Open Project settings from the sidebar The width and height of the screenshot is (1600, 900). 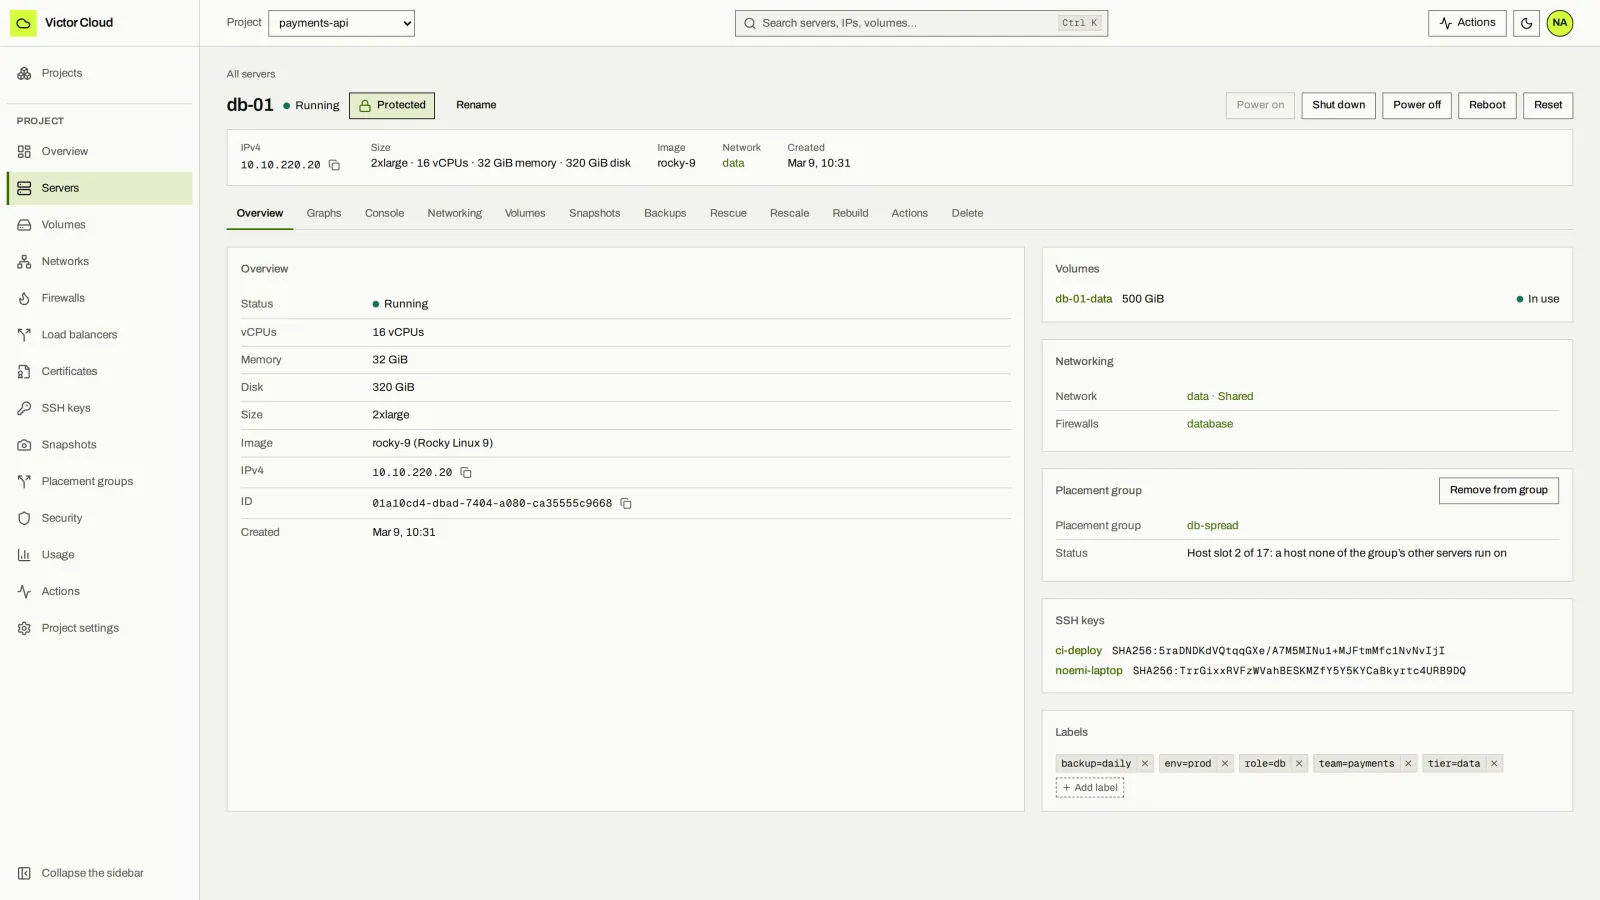99,629
